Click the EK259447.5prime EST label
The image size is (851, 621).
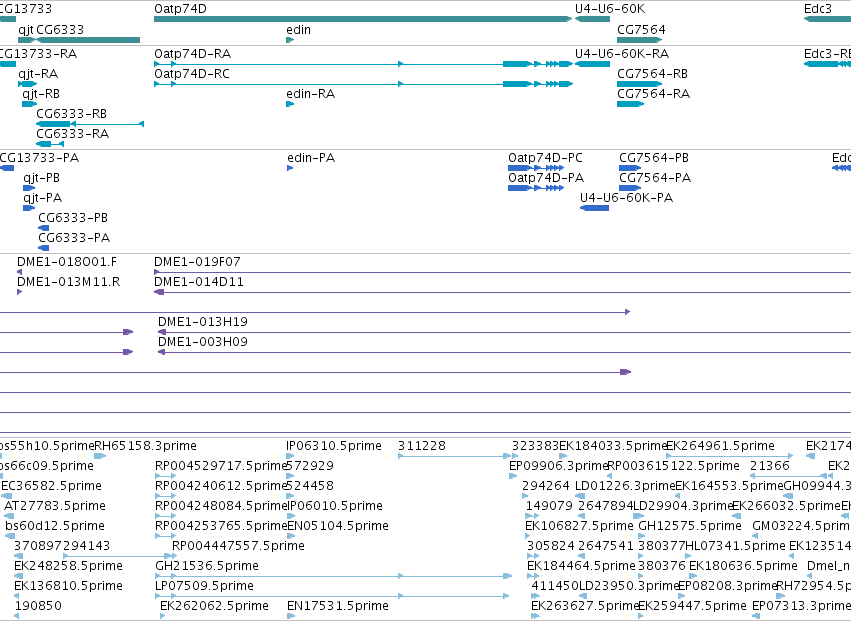(693, 606)
